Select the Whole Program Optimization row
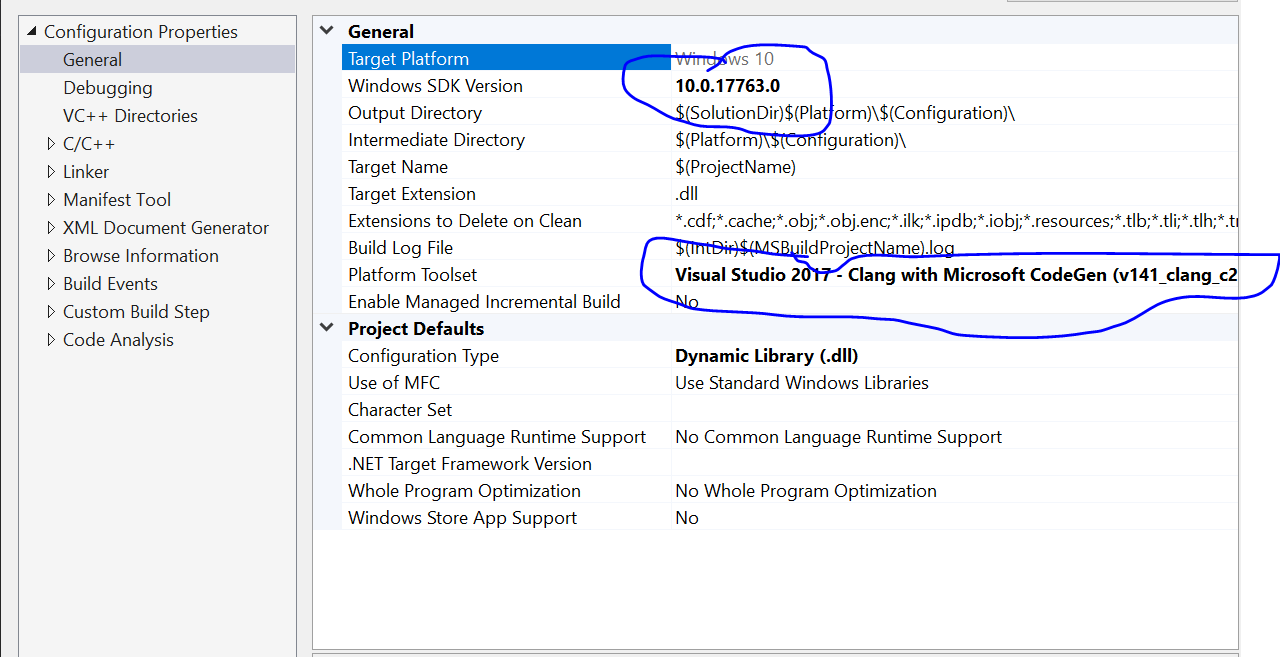Viewport: 1280px width, 657px height. click(464, 491)
